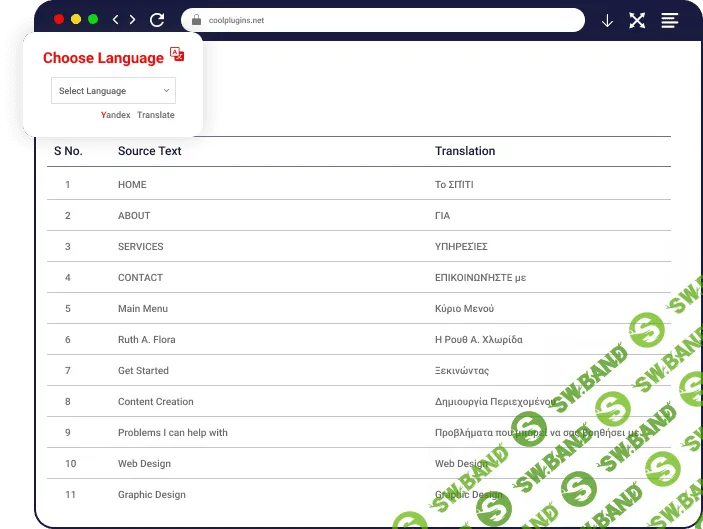The height and width of the screenshot is (529, 703).
Task: Select the Content Creation source text
Action: click(x=156, y=402)
